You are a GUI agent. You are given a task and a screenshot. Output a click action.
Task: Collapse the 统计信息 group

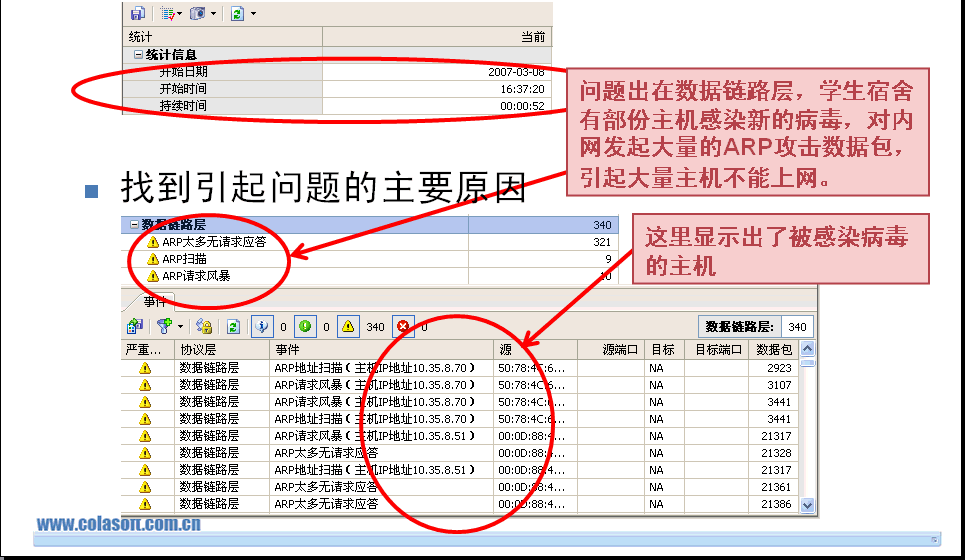(x=138, y=55)
